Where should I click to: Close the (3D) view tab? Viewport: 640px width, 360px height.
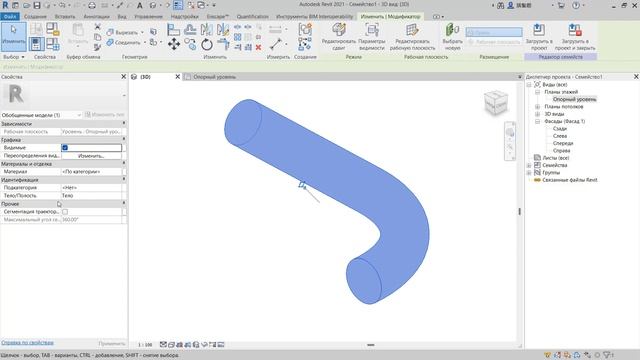point(178,77)
